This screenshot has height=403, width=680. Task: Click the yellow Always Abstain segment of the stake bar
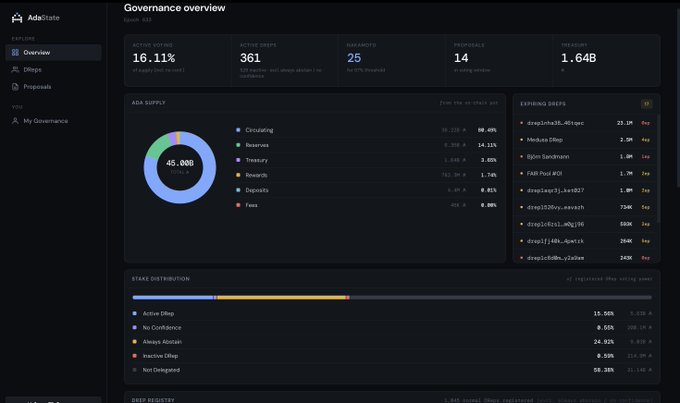point(281,298)
